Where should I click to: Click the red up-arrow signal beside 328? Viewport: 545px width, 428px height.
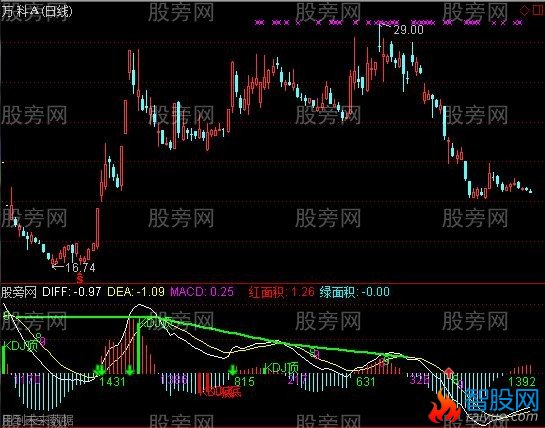pyautogui.click(x=448, y=372)
